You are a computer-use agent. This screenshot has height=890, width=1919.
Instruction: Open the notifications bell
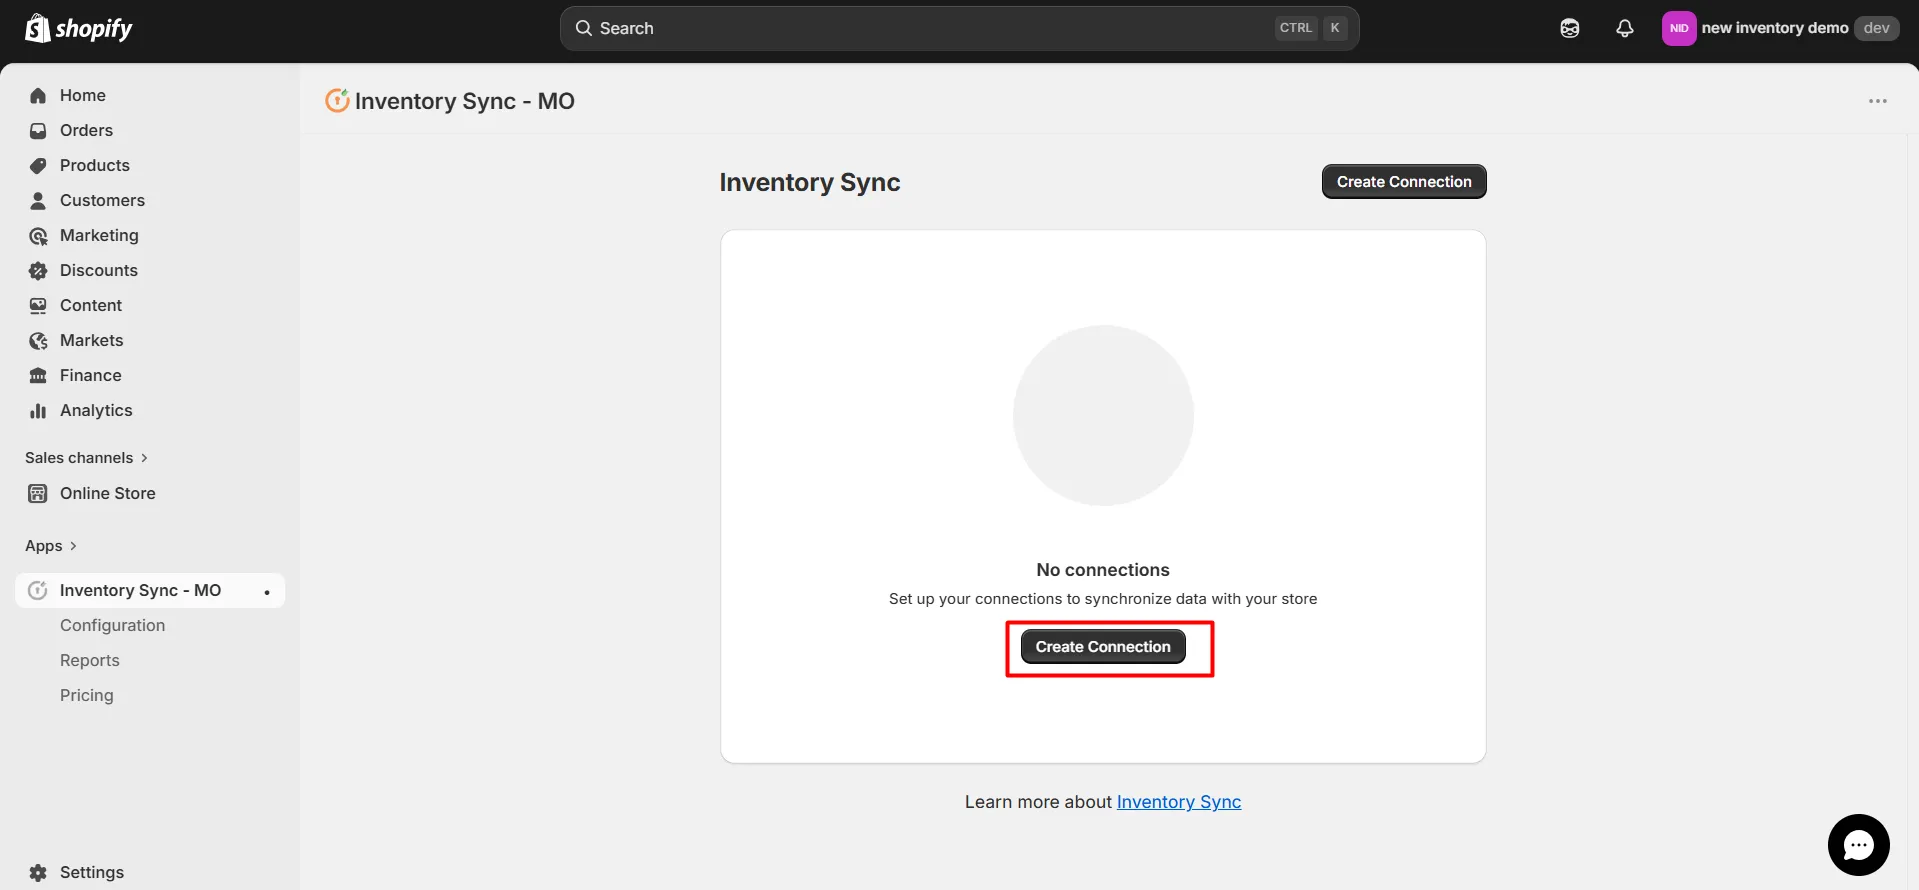point(1625,28)
